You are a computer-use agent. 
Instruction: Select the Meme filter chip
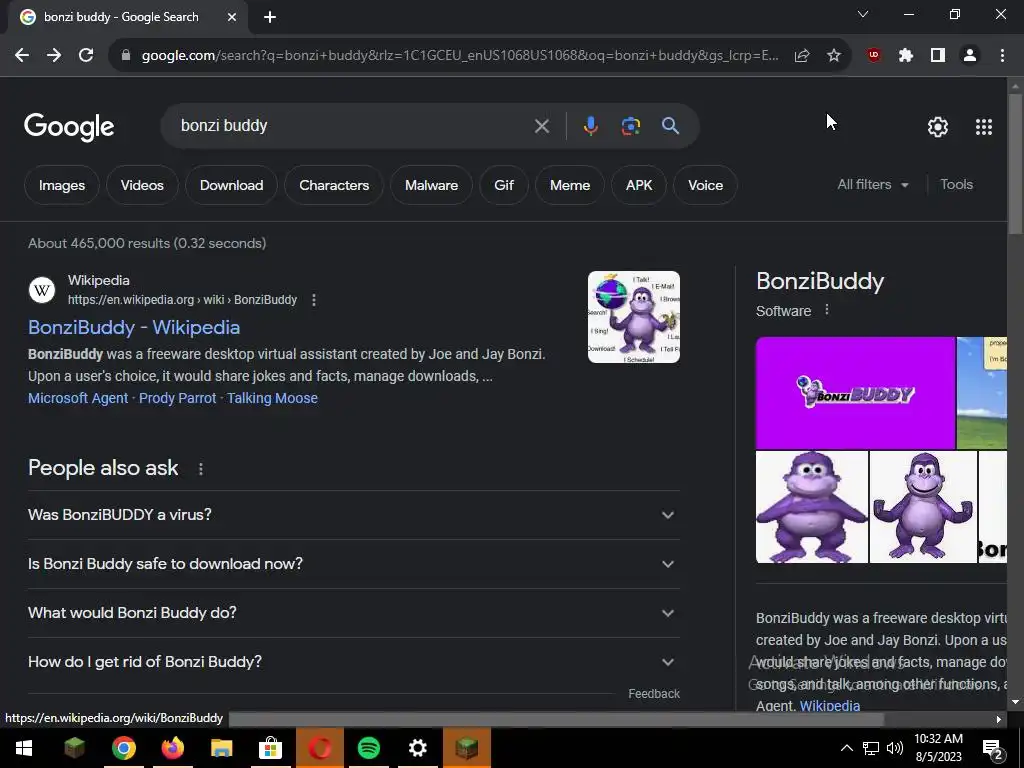point(570,185)
